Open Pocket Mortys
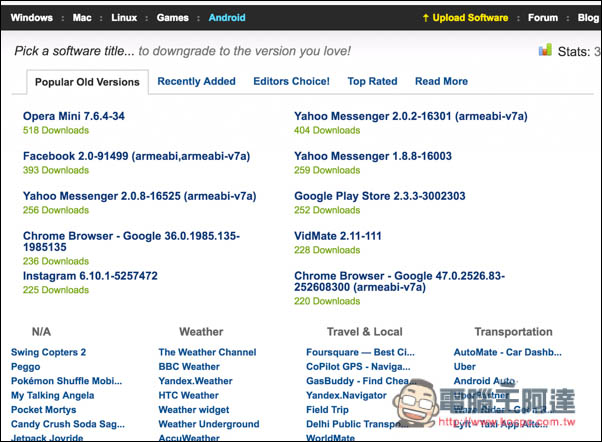The height and width of the screenshot is (442, 602). click(43, 410)
